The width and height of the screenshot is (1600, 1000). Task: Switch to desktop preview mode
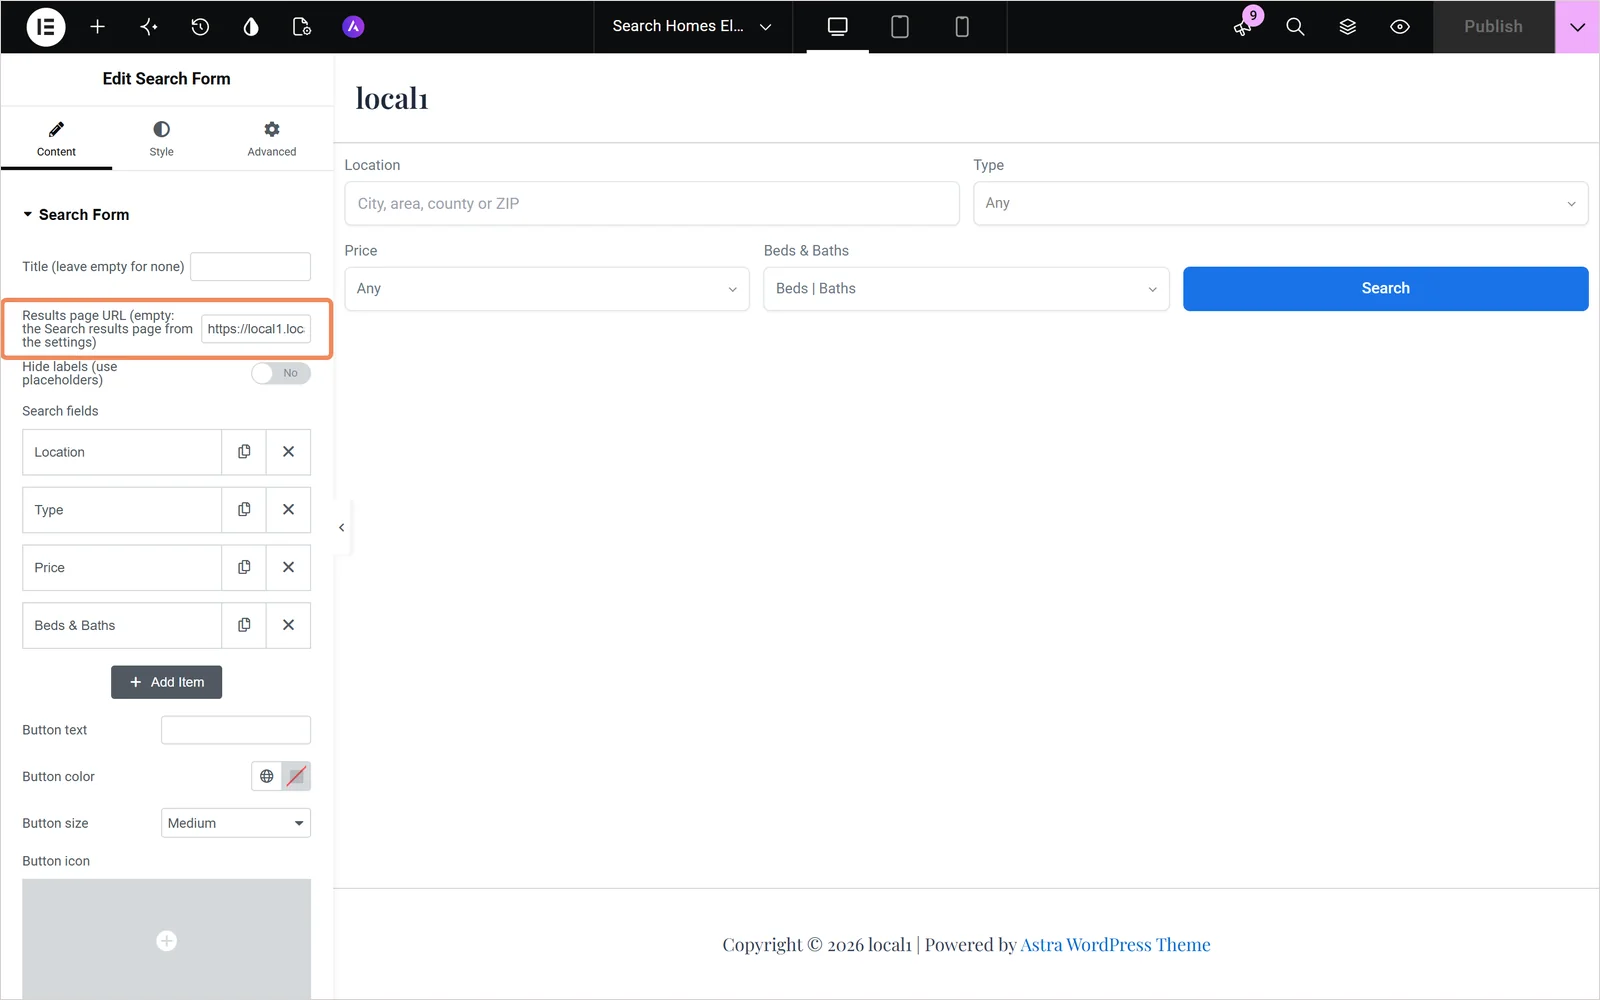838,27
